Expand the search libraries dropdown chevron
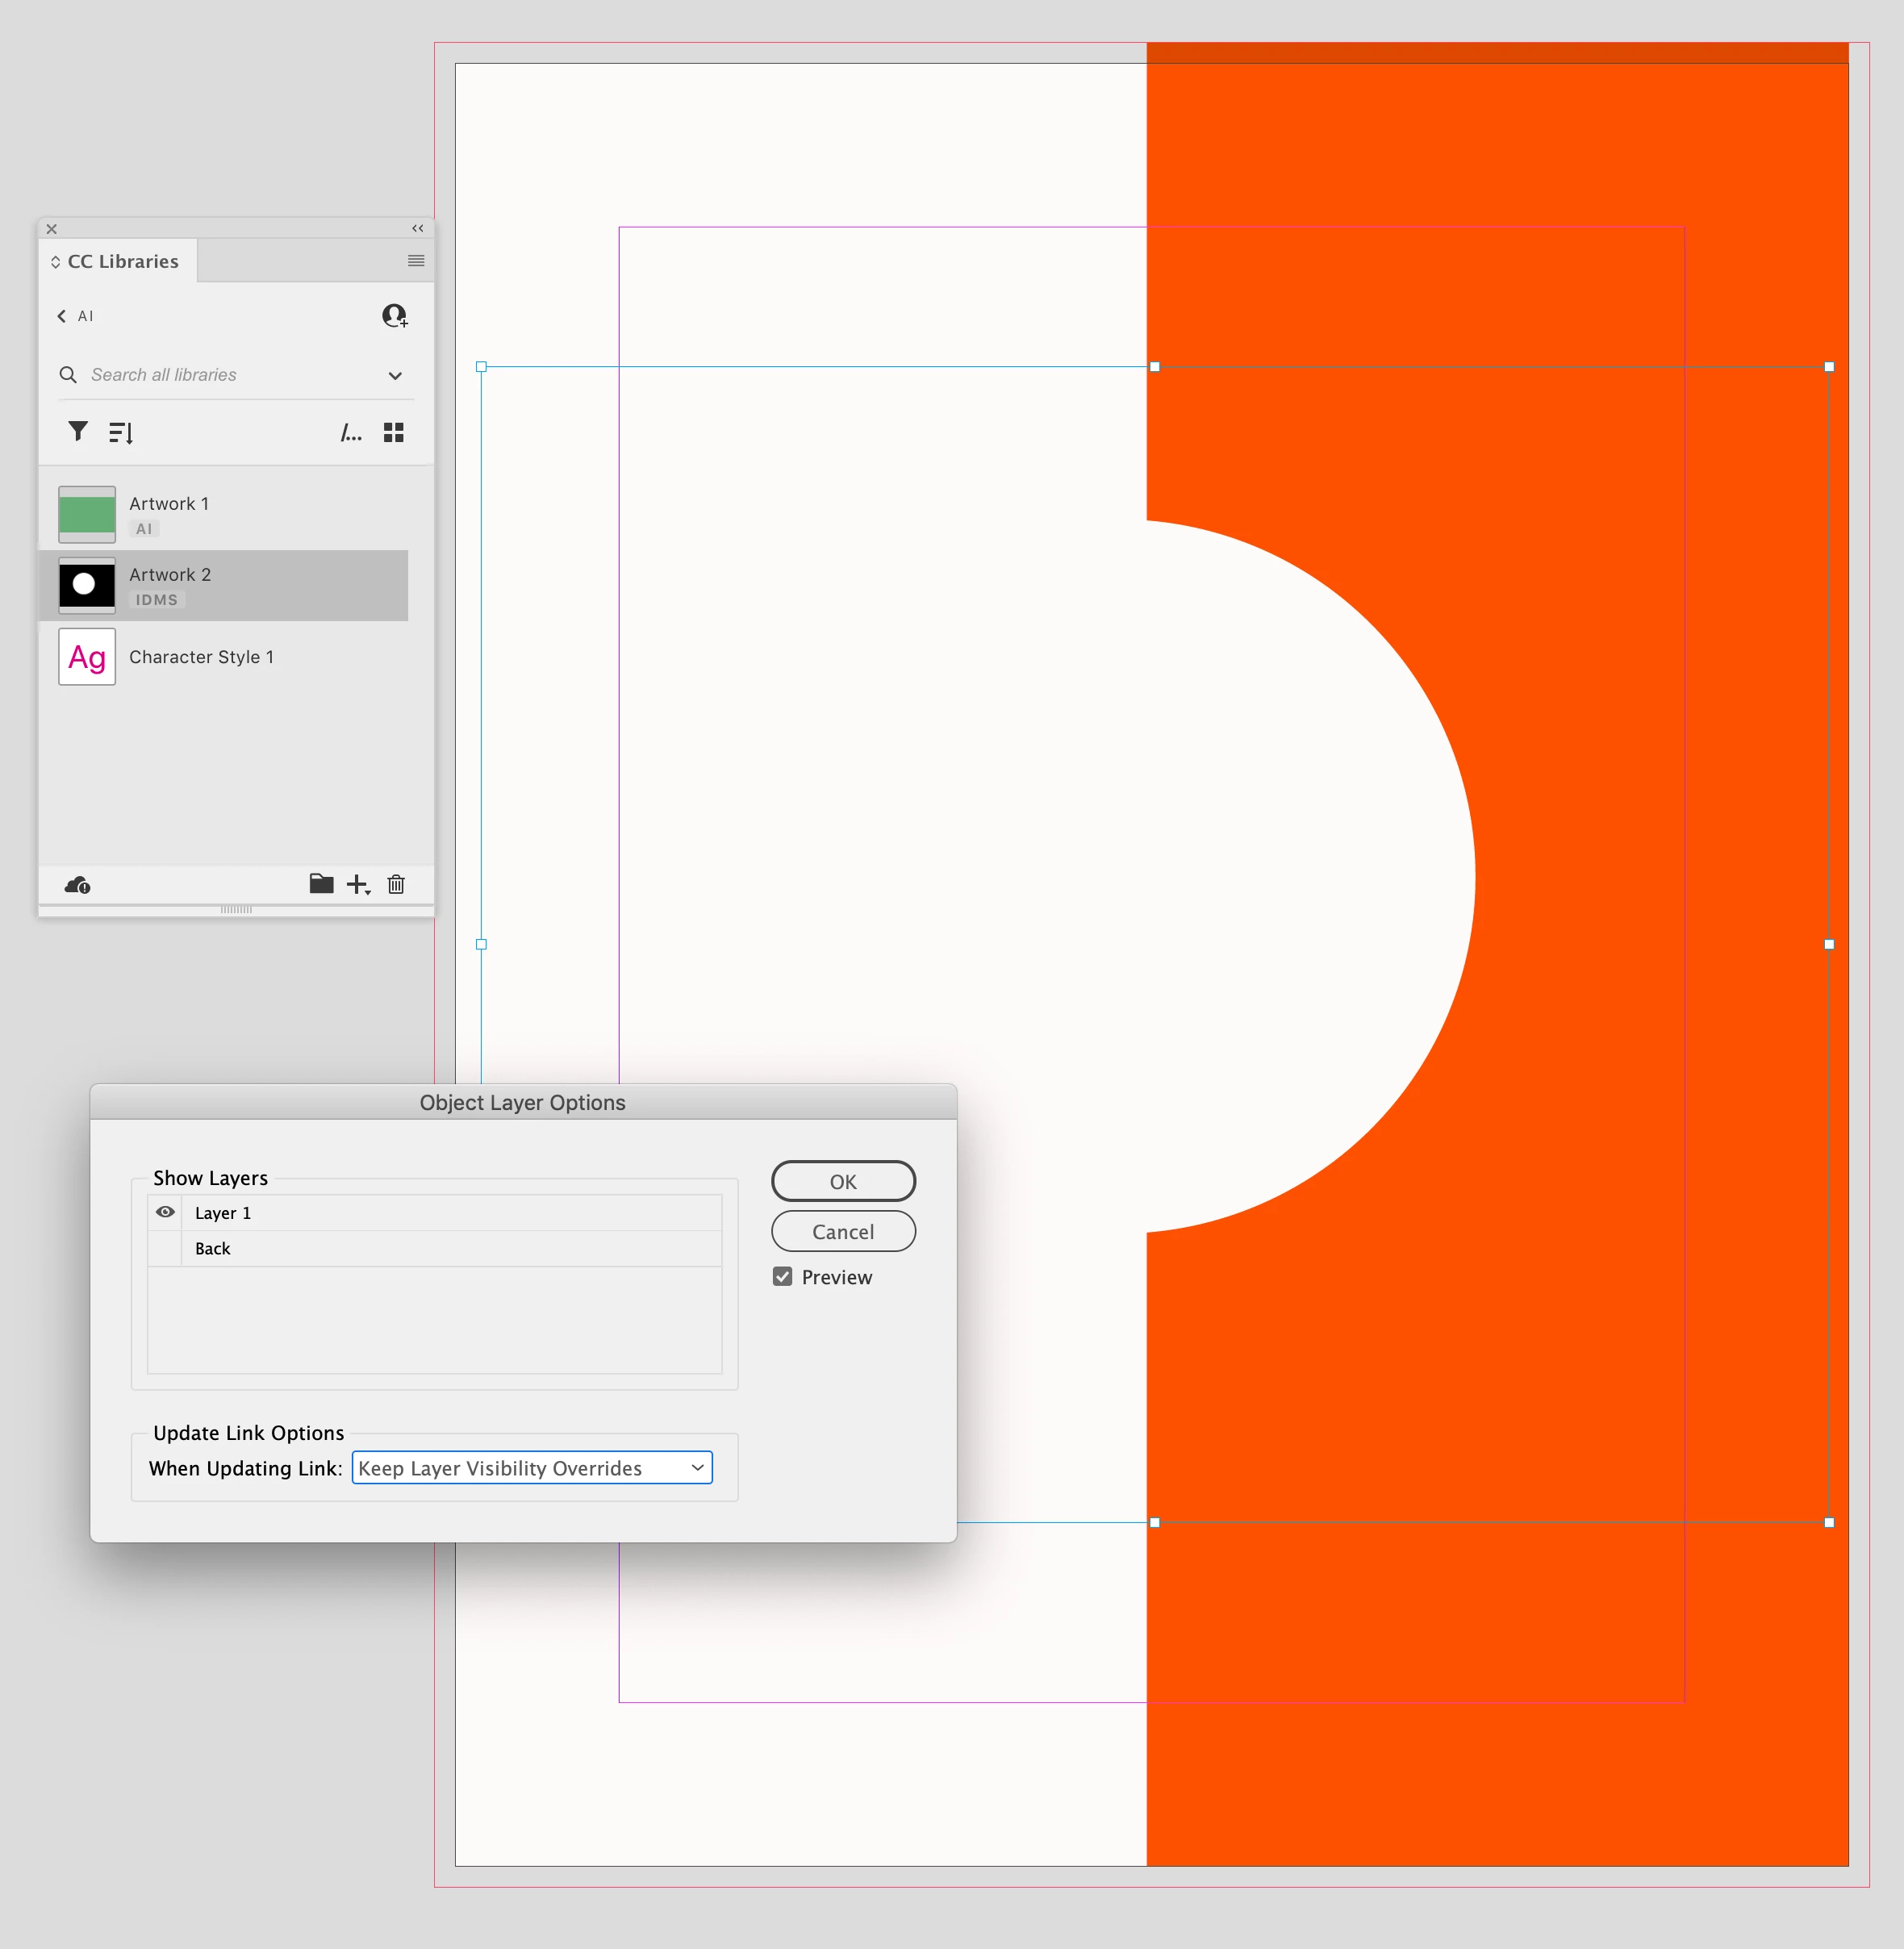 click(x=395, y=376)
